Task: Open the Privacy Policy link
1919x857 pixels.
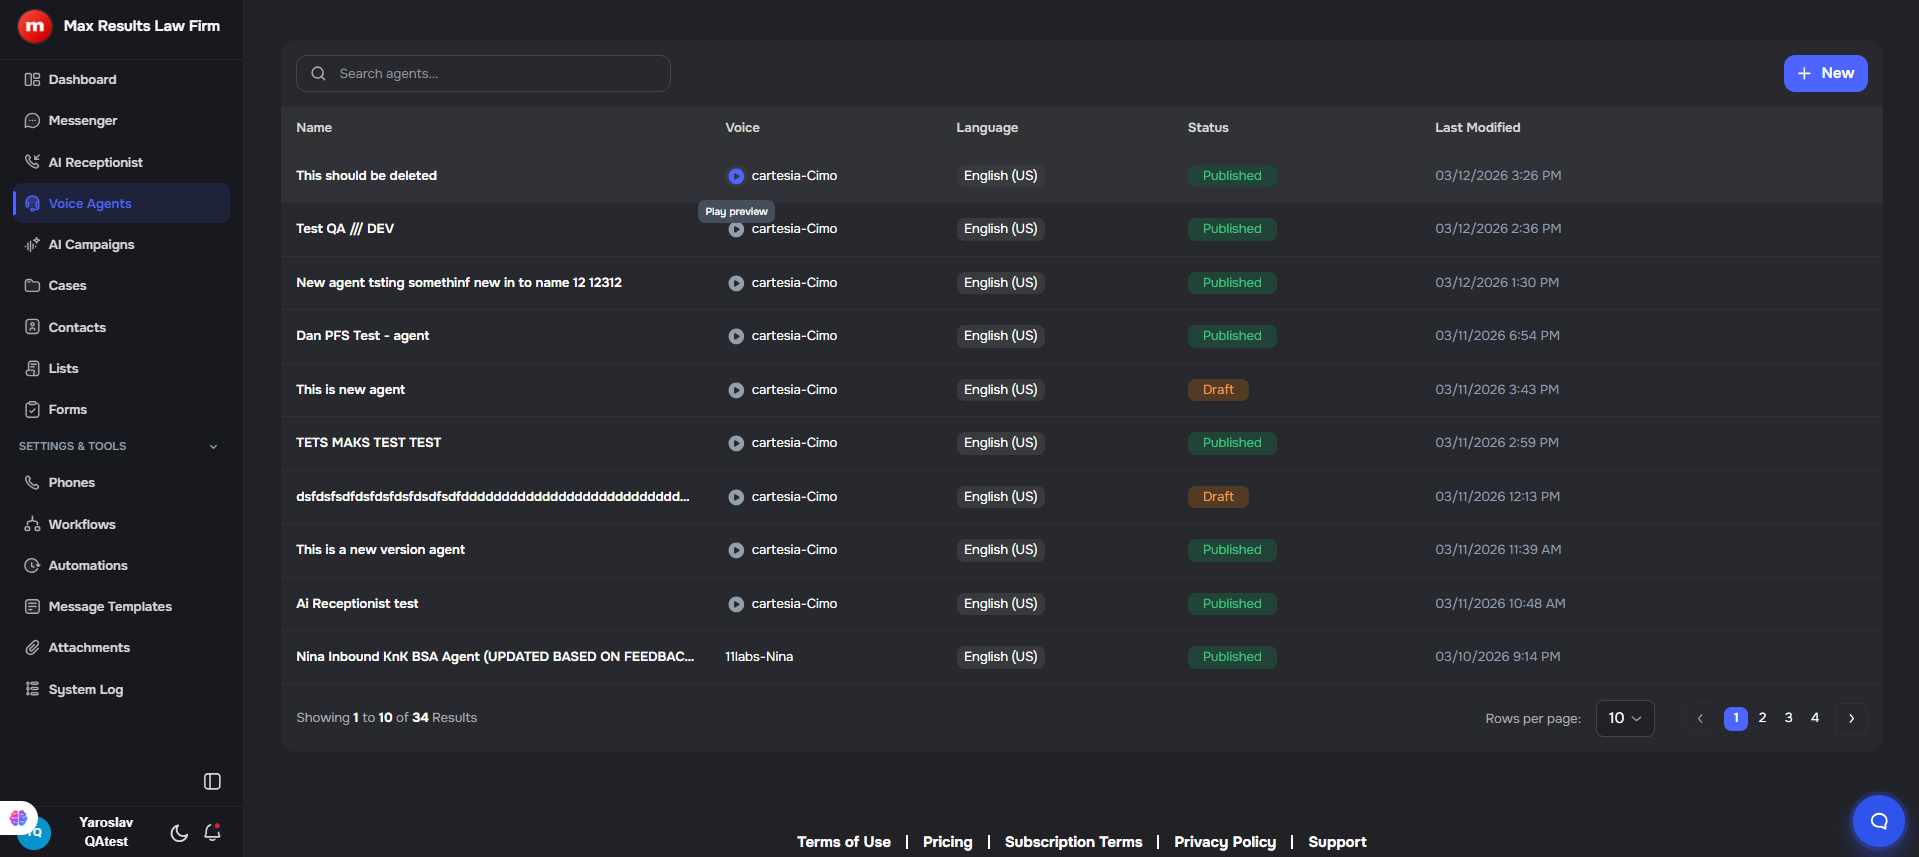Action: pyautogui.click(x=1224, y=842)
